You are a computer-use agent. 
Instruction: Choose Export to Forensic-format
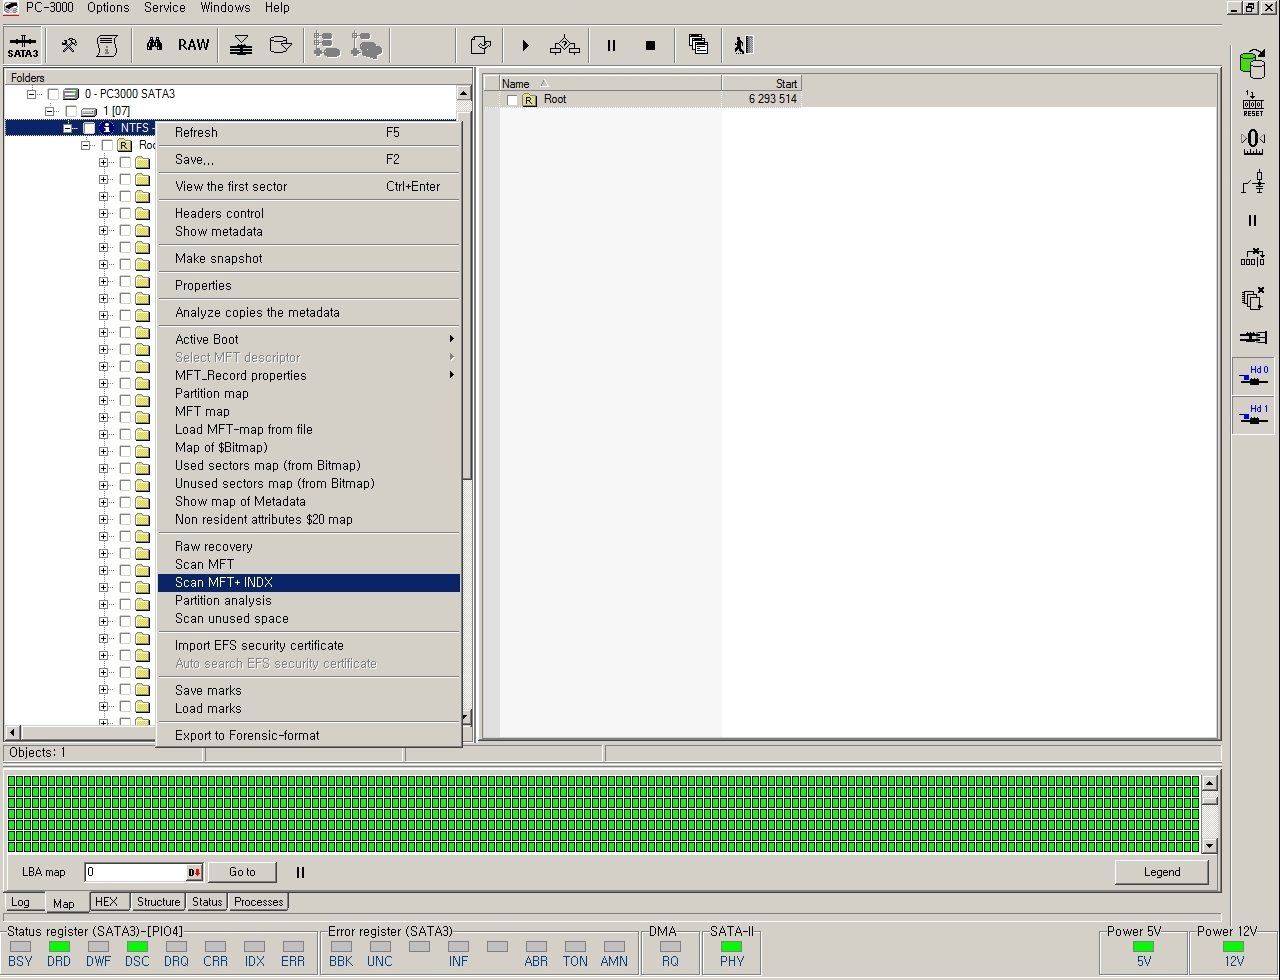tap(308, 735)
